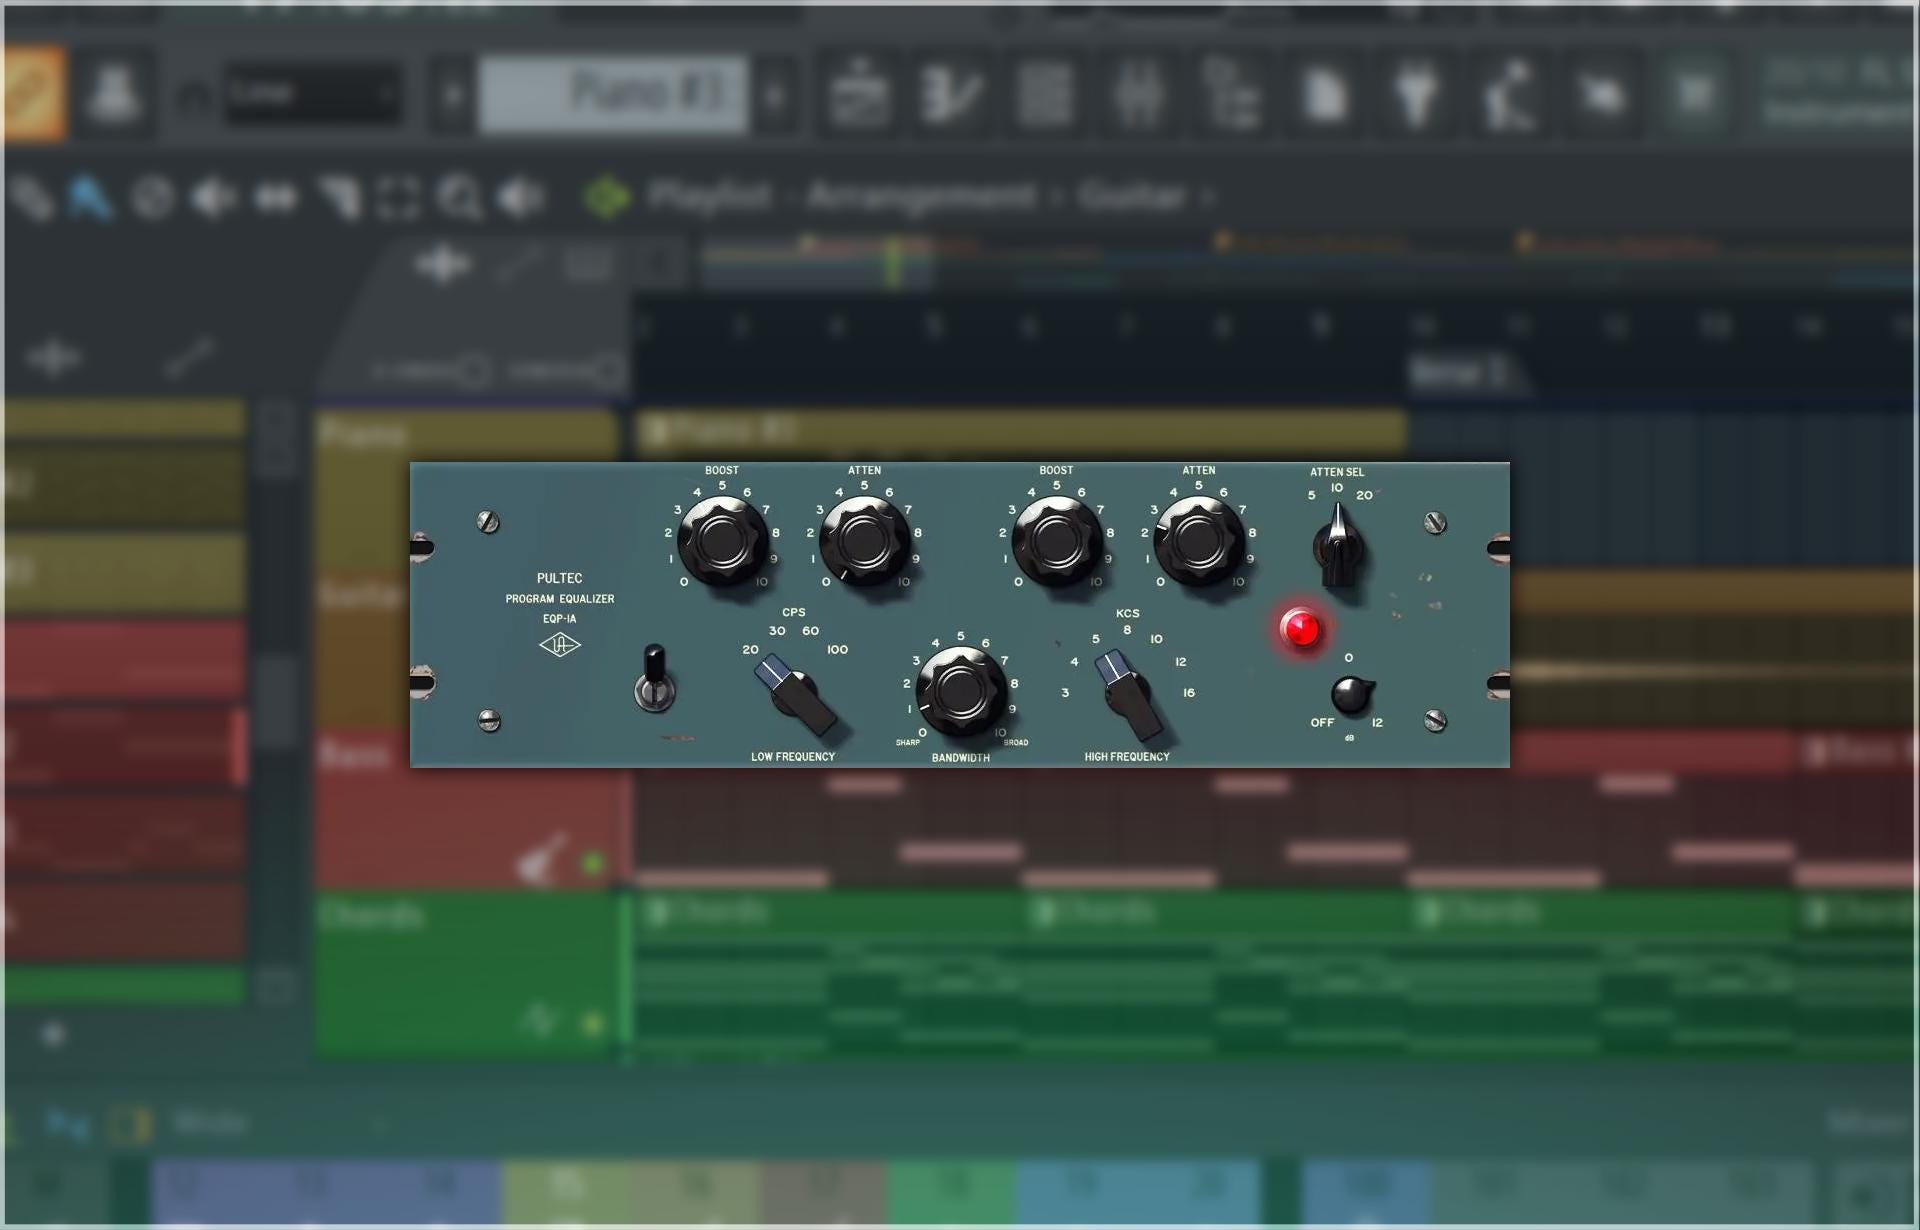Turn the OFF/12 dB power gain knob
This screenshot has height=1230, width=1920.
(x=1351, y=695)
